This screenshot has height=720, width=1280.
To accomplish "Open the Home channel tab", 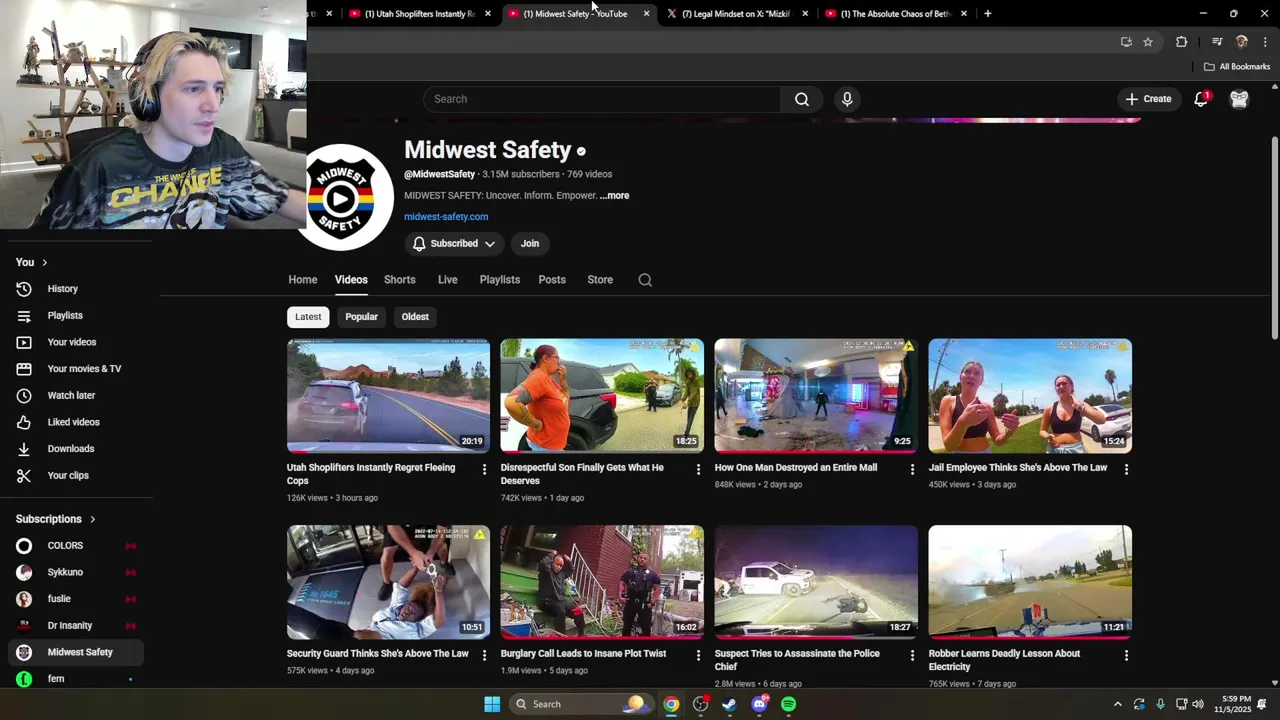I will point(303,280).
